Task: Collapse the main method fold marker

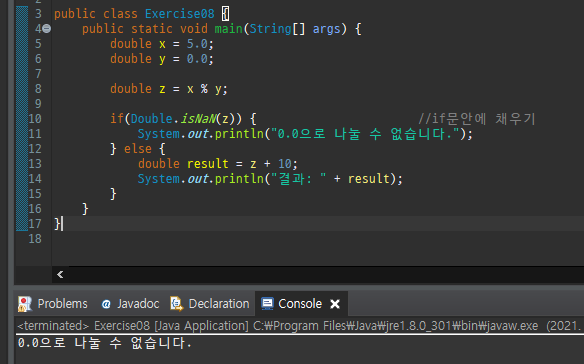Action: pyautogui.click(x=47, y=28)
